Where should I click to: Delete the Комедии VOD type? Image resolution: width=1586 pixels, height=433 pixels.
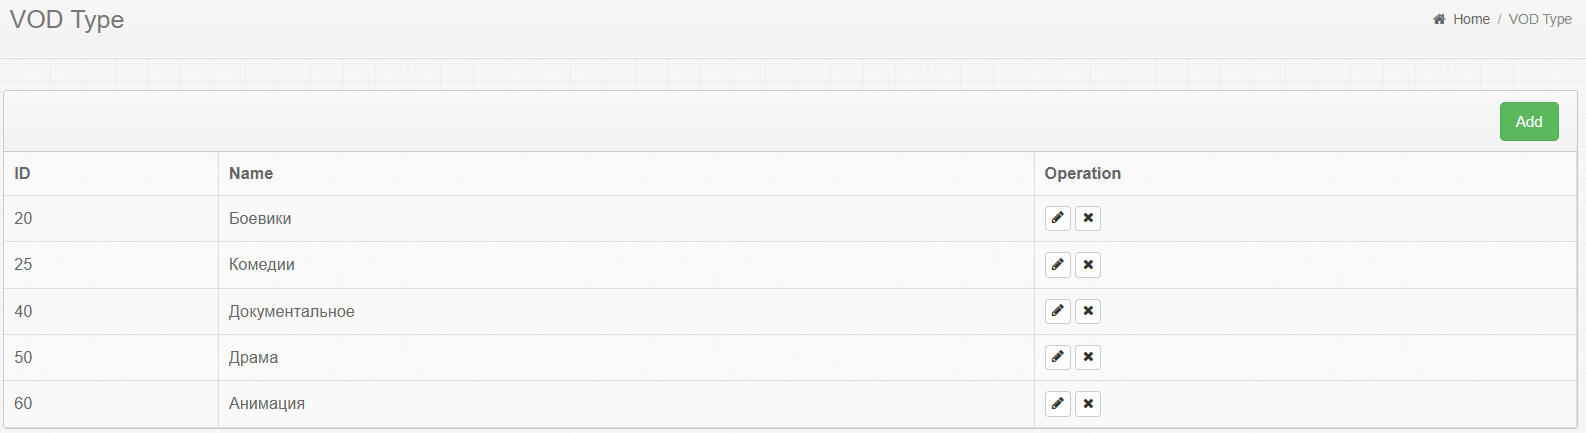pos(1088,265)
